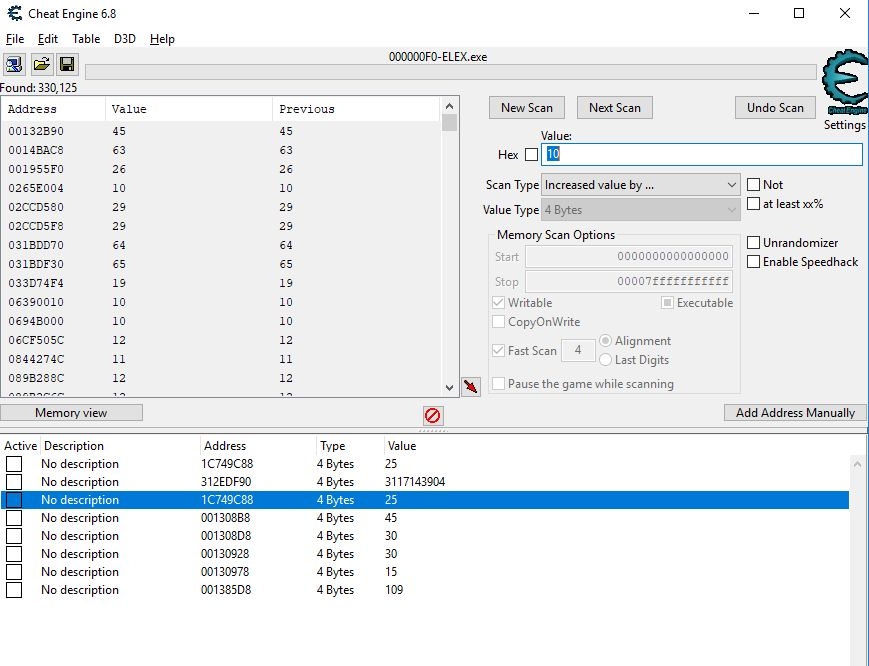Screen dimensions: 869x666
Task: Click the results list scrollbar thumb
Action: (449, 122)
